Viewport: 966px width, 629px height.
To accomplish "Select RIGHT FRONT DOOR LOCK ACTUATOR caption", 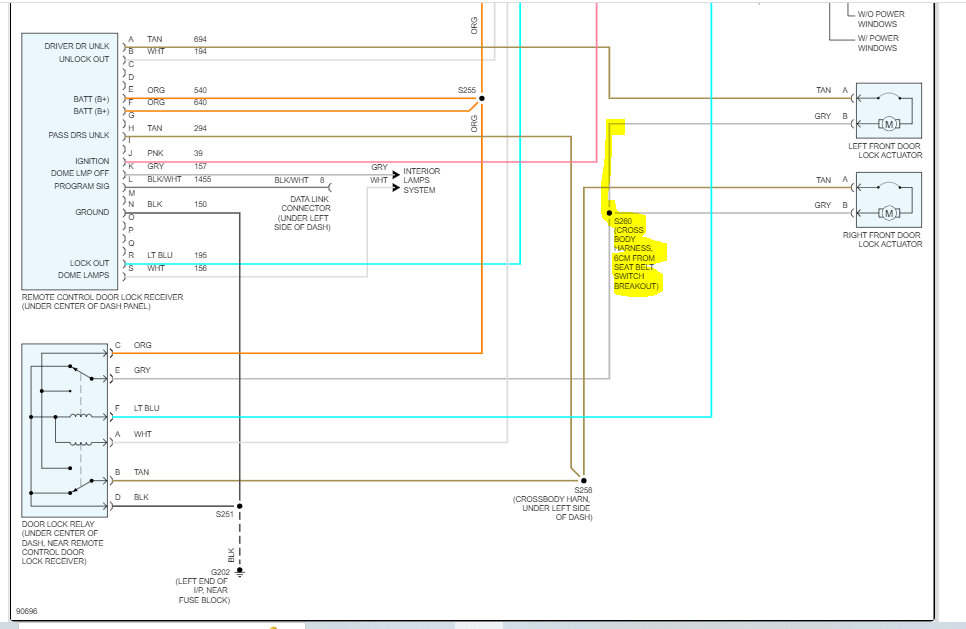I will [882, 240].
